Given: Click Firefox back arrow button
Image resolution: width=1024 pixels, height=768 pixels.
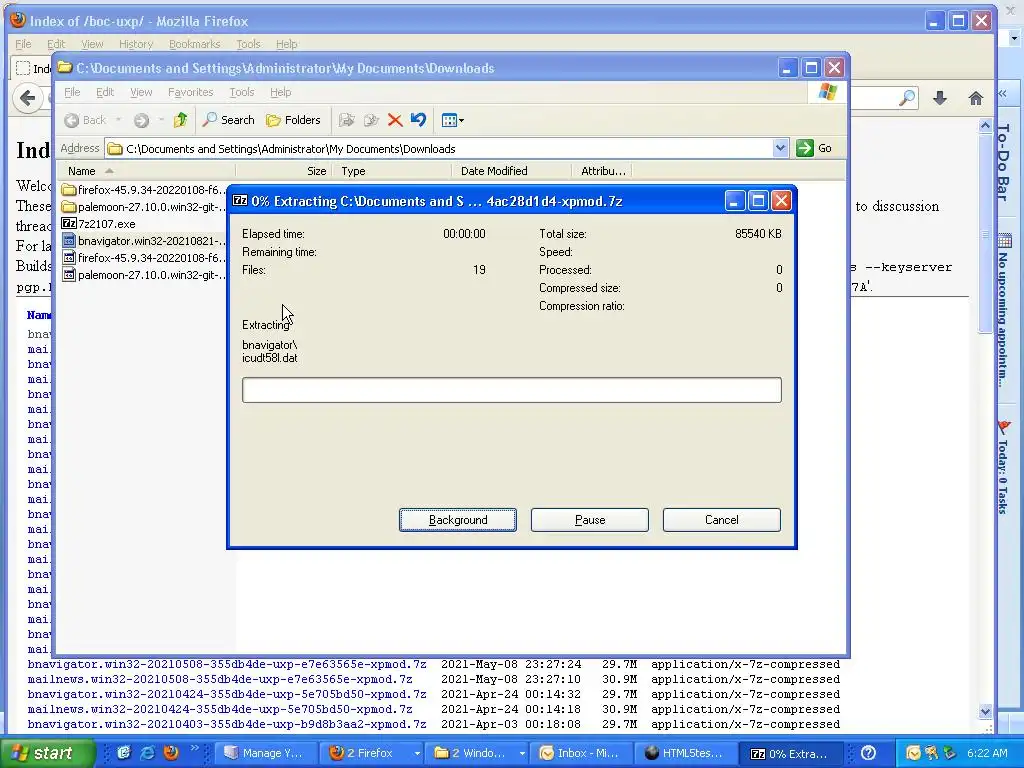Looking at the screenshot, I should click(27, 99).
